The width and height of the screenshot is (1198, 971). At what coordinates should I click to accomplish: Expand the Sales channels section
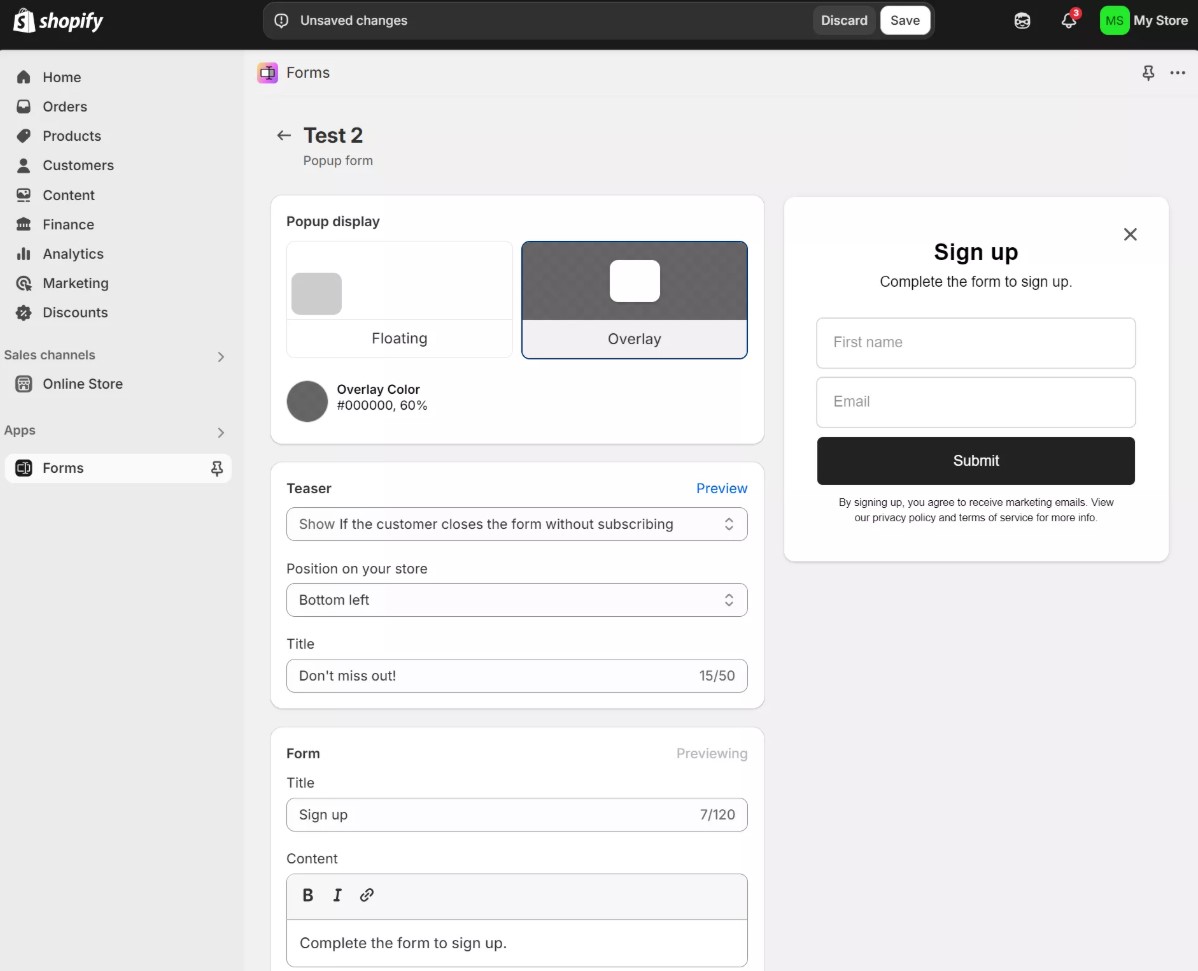[x=220, y=356]
